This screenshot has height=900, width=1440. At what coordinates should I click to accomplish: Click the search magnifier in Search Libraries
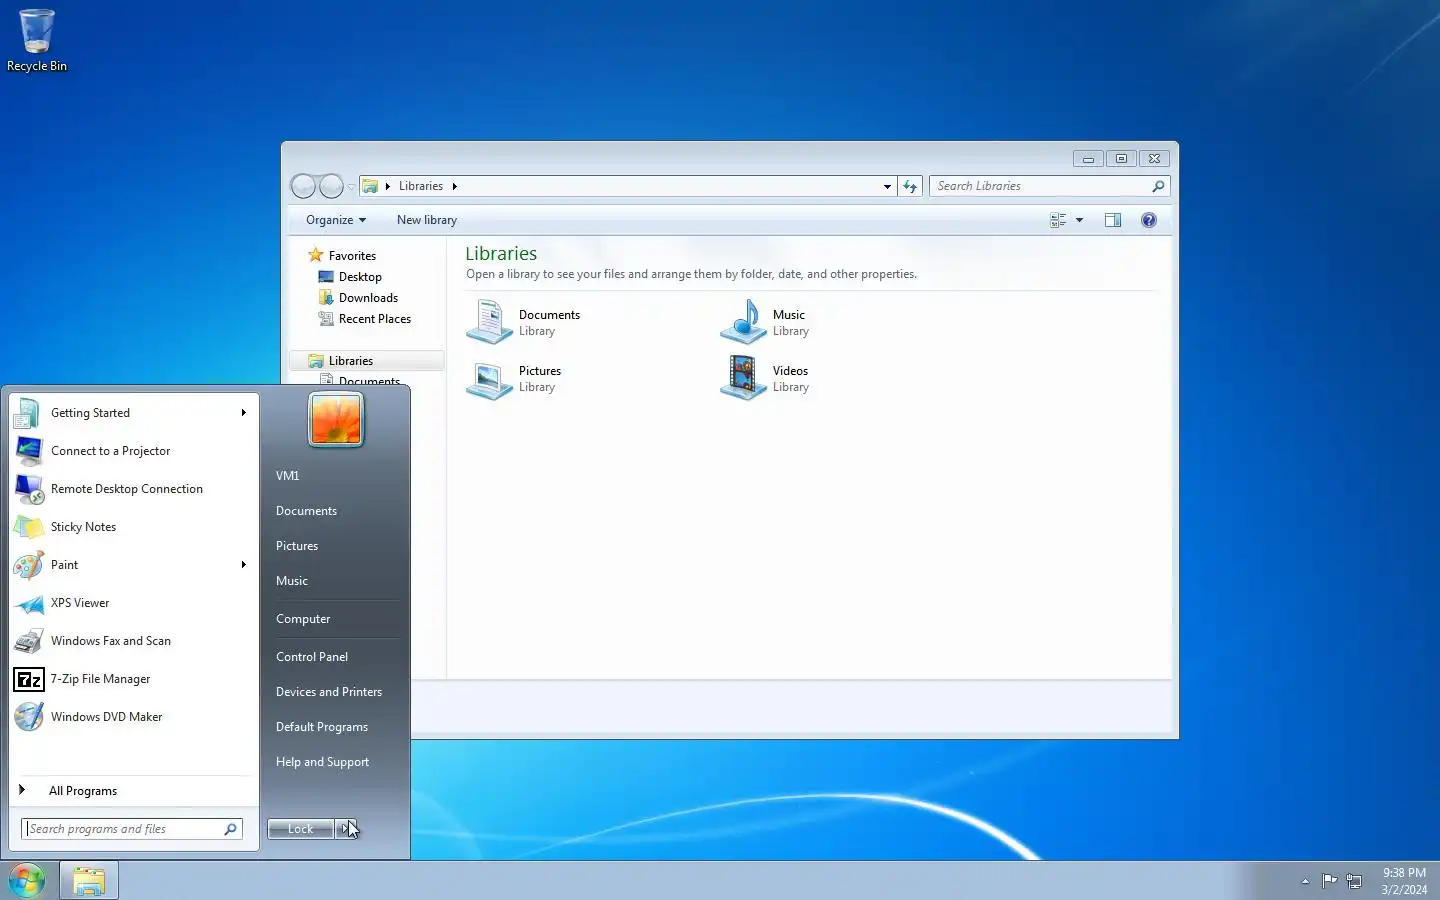coord(1158,186)
